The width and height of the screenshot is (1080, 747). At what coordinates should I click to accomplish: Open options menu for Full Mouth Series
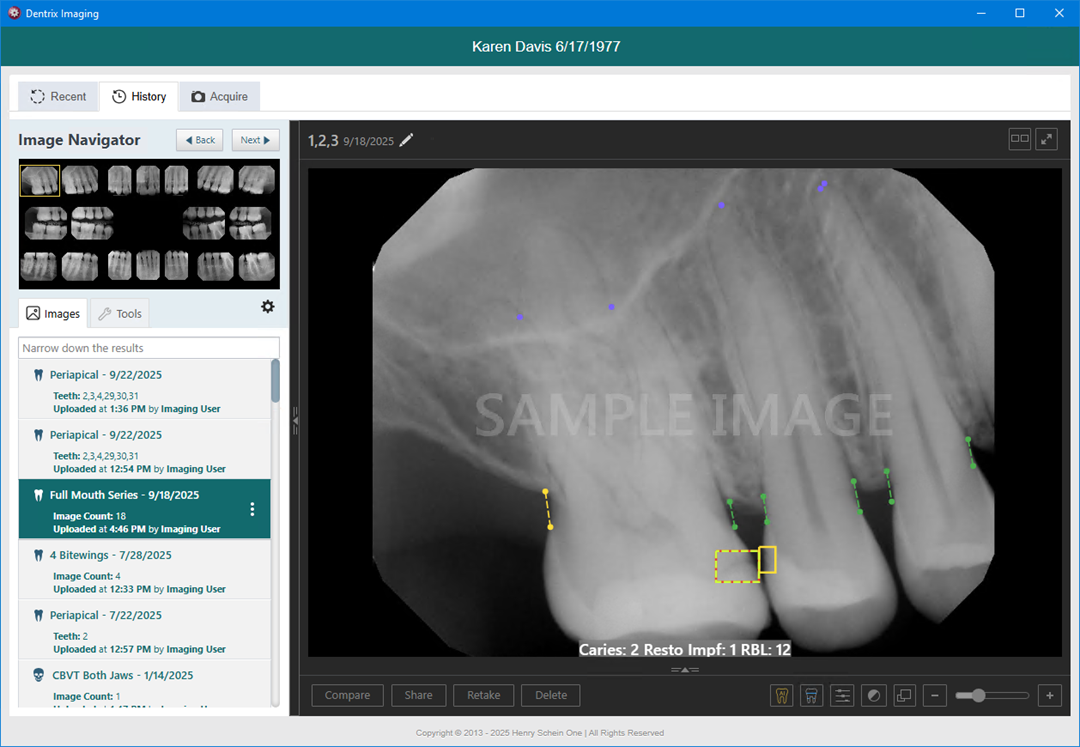pos(252,509)
